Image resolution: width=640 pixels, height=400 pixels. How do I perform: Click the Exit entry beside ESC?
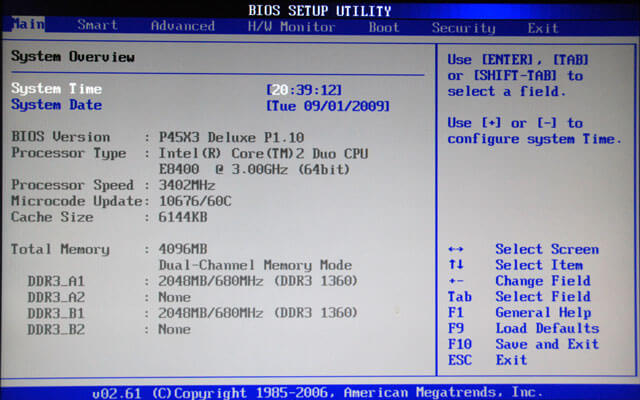click(511, 360)
